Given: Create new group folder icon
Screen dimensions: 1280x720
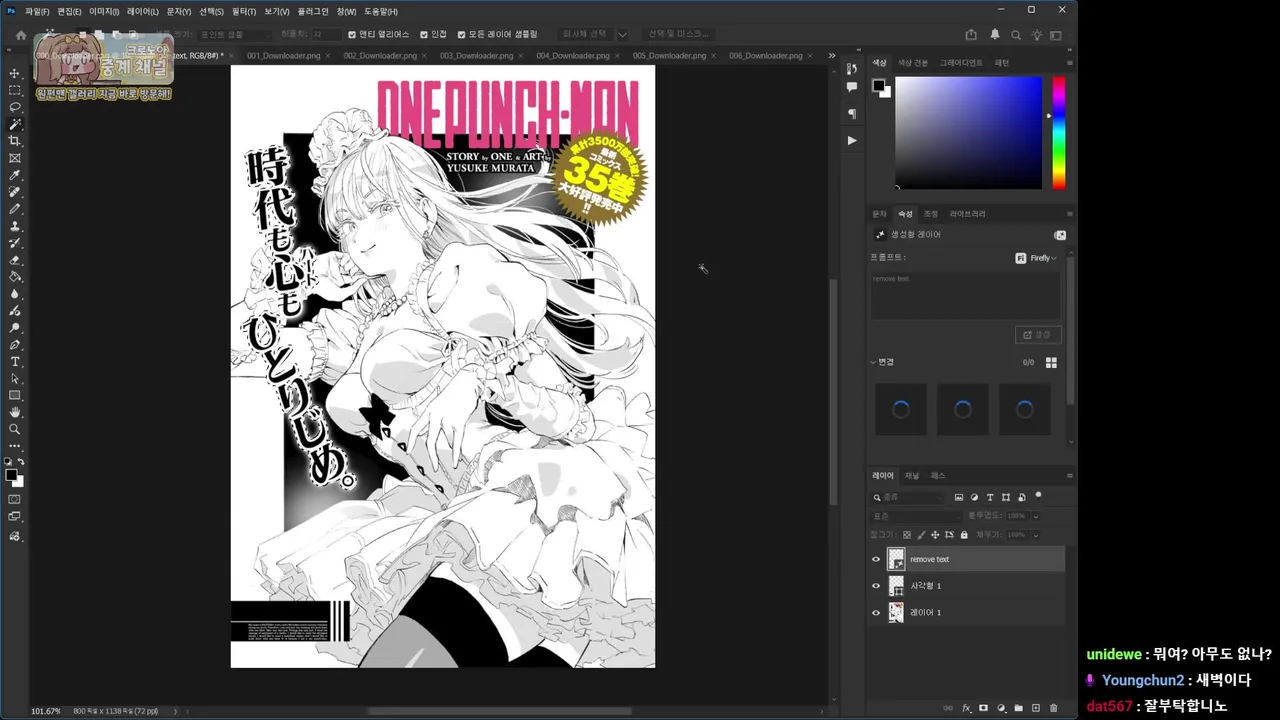Looking at the screenshot, I should click(1019, 708).
